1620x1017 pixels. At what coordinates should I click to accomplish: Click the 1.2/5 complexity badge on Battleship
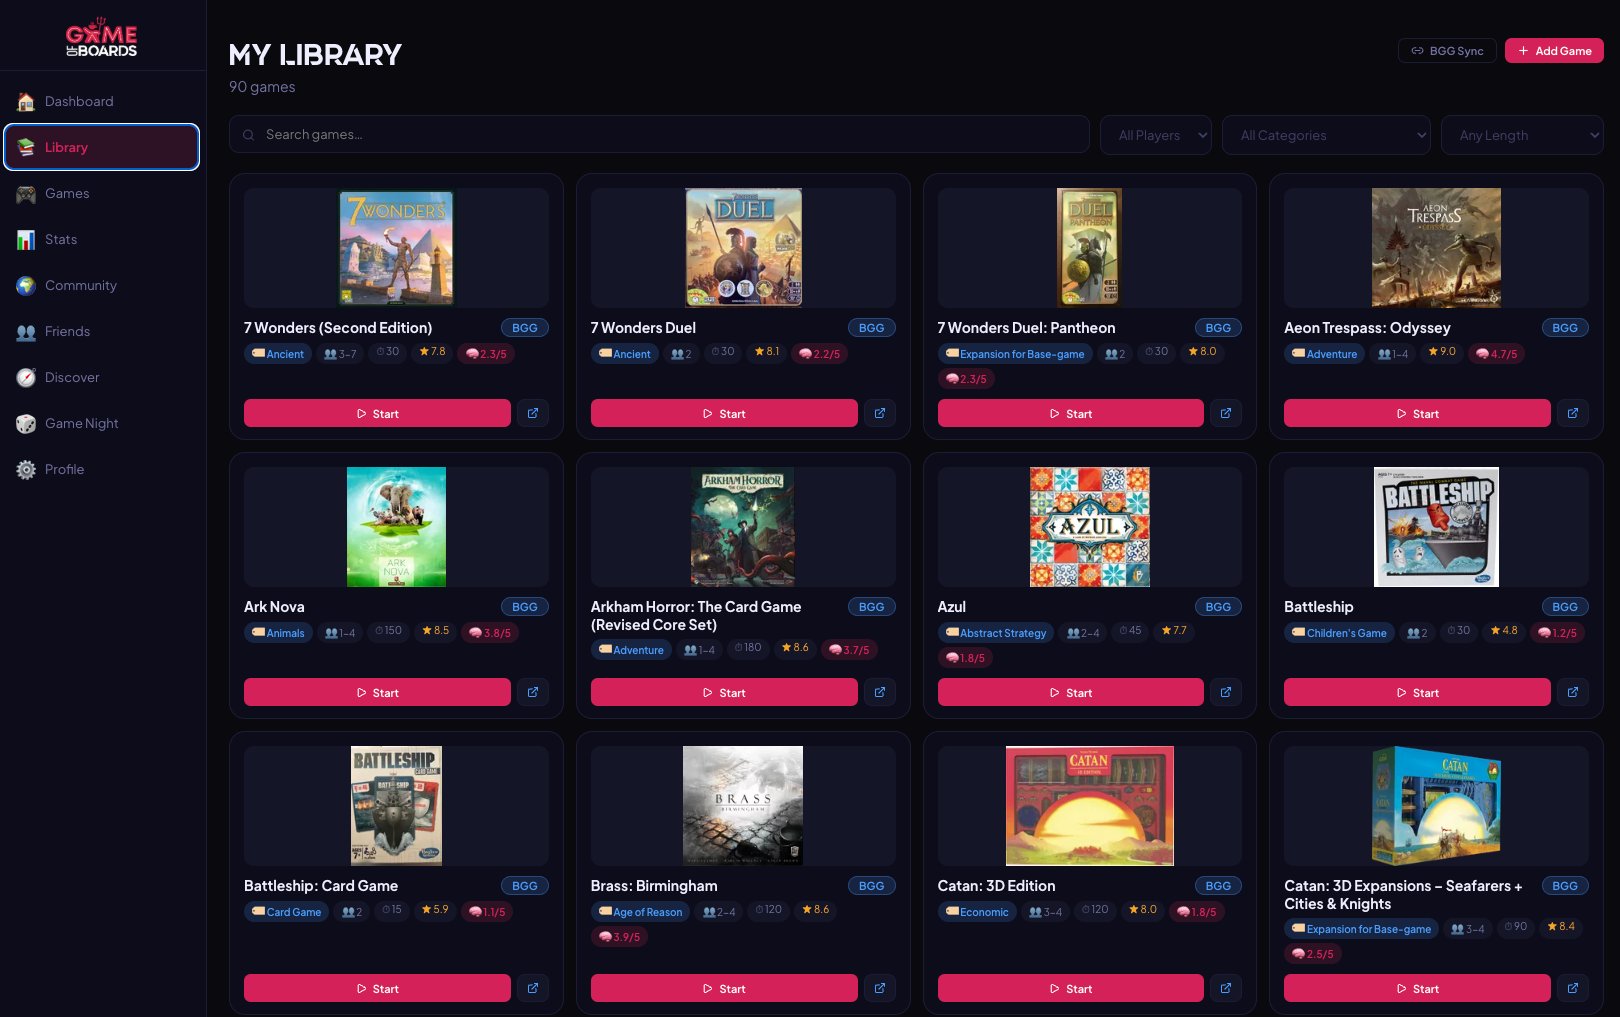[1558, 633]
